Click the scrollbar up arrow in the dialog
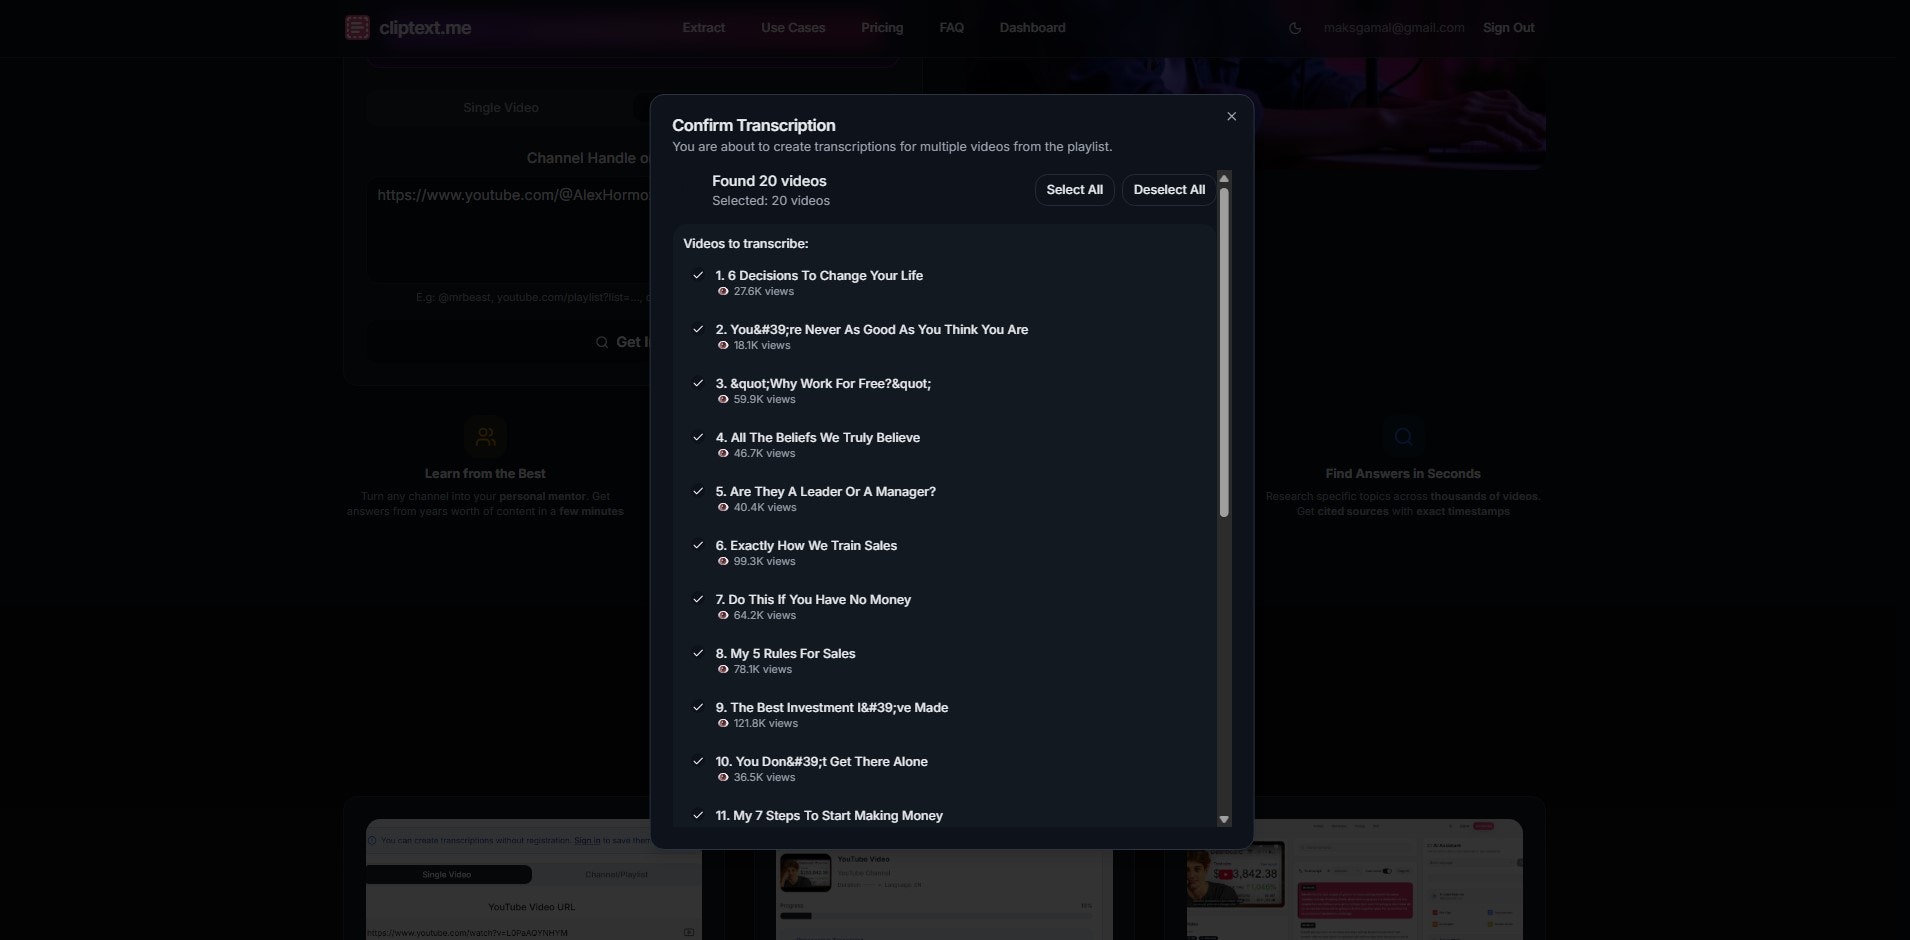Image resolution: width=1910 pixels, height=940 pixels. click(x=1224, y=179)
